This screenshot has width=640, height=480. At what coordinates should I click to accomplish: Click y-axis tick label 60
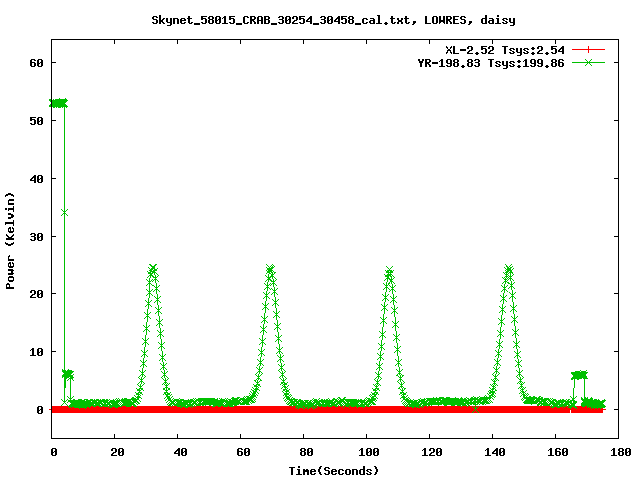36,63
